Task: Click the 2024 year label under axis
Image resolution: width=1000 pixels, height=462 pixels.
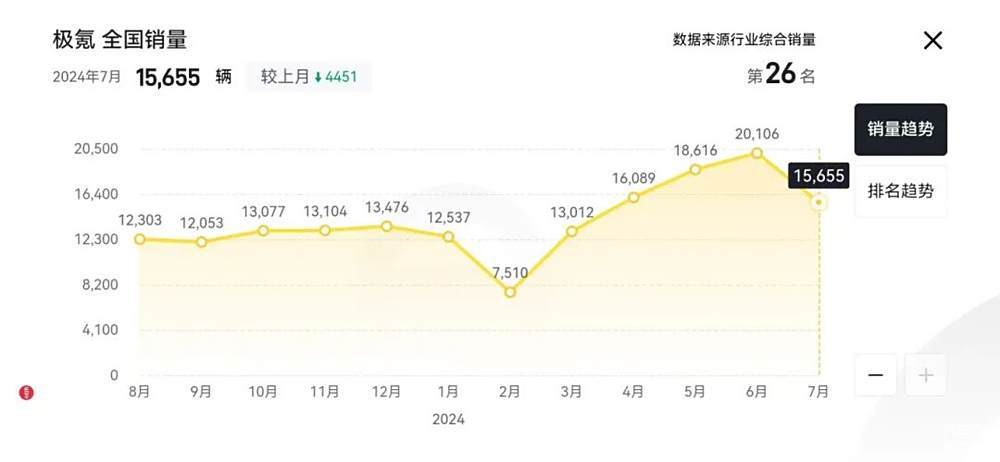Action: point(448,419)
